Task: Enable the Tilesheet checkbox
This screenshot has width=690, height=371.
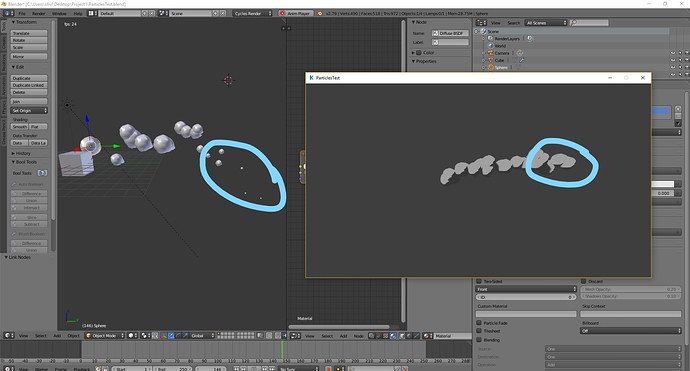Action: (479, 331)
